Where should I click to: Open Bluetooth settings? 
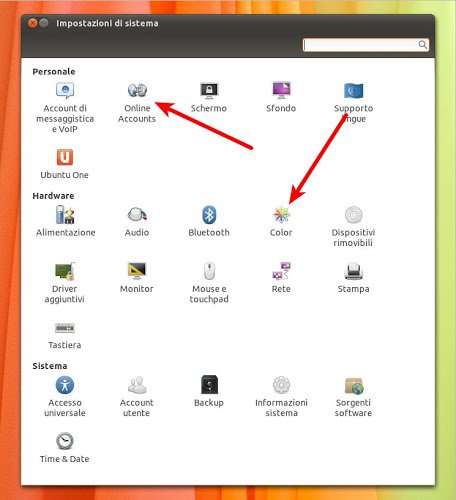[209, 222]
